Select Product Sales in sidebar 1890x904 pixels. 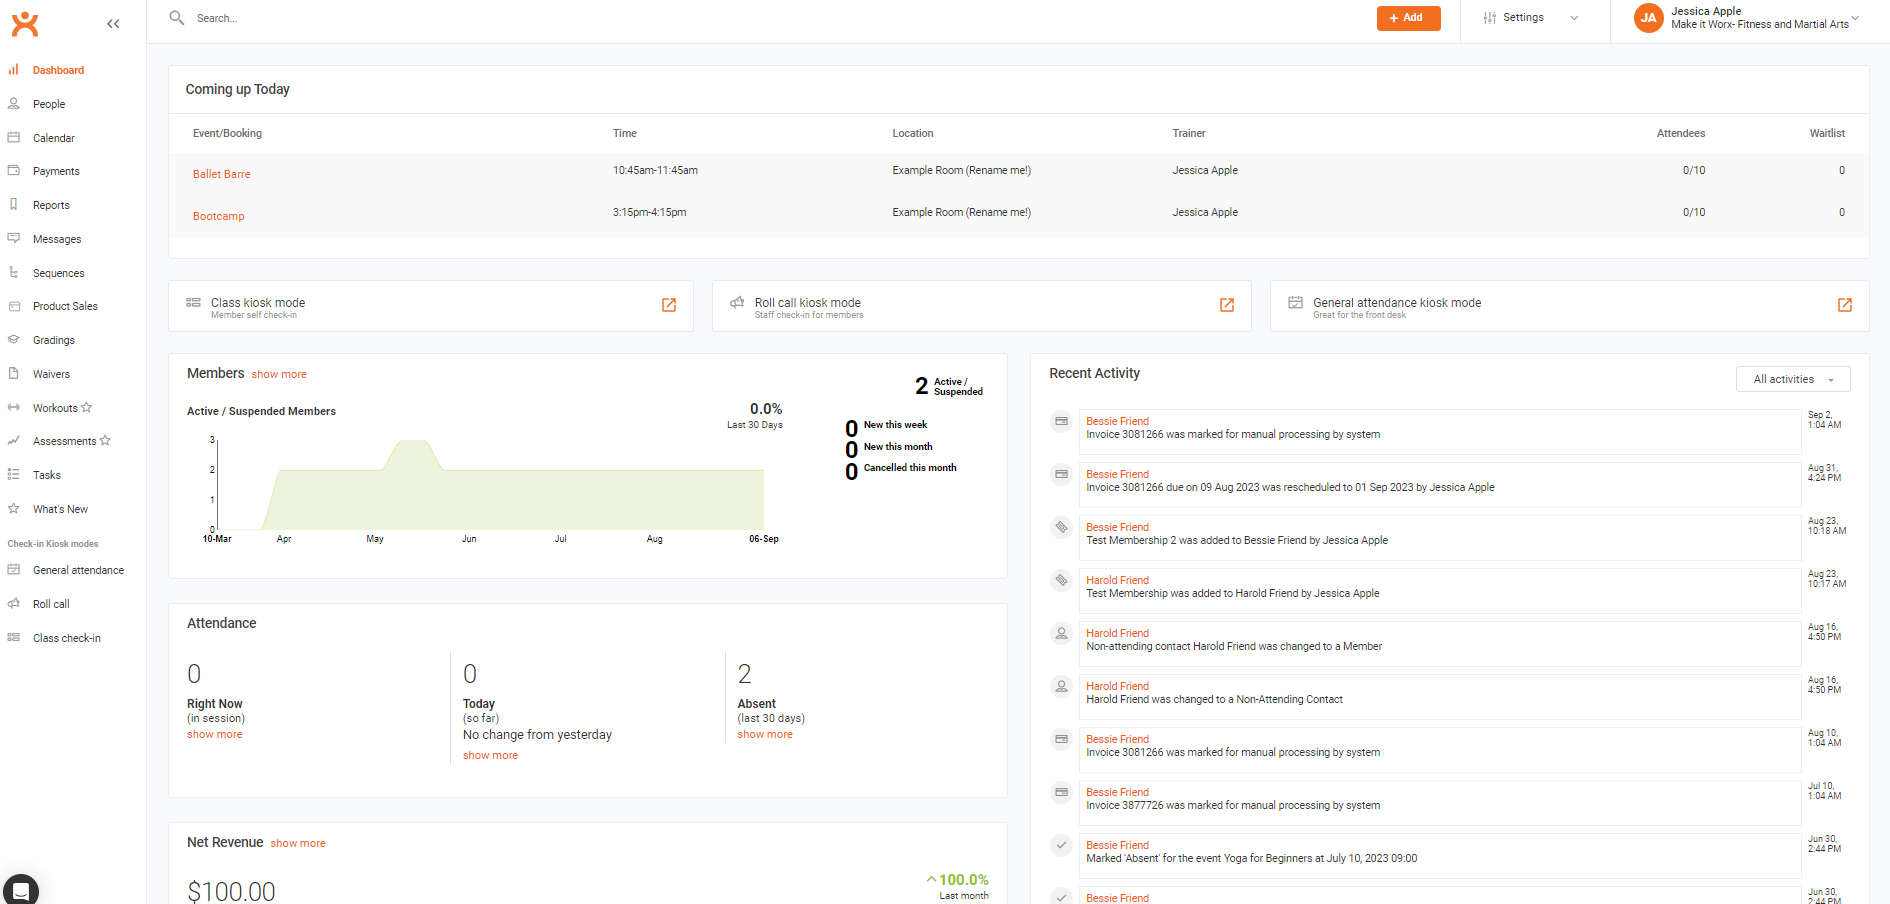pos(65,307)
